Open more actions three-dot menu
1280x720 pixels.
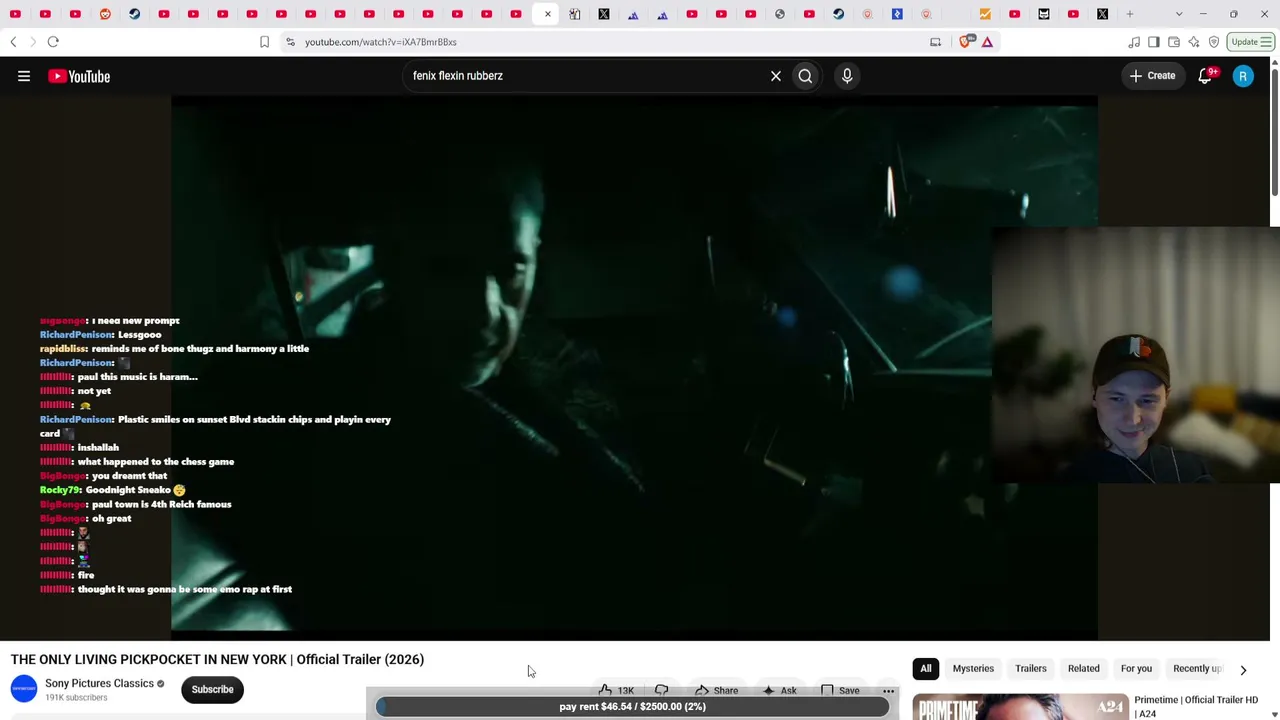pyautogui.click(x=888, y=690)
